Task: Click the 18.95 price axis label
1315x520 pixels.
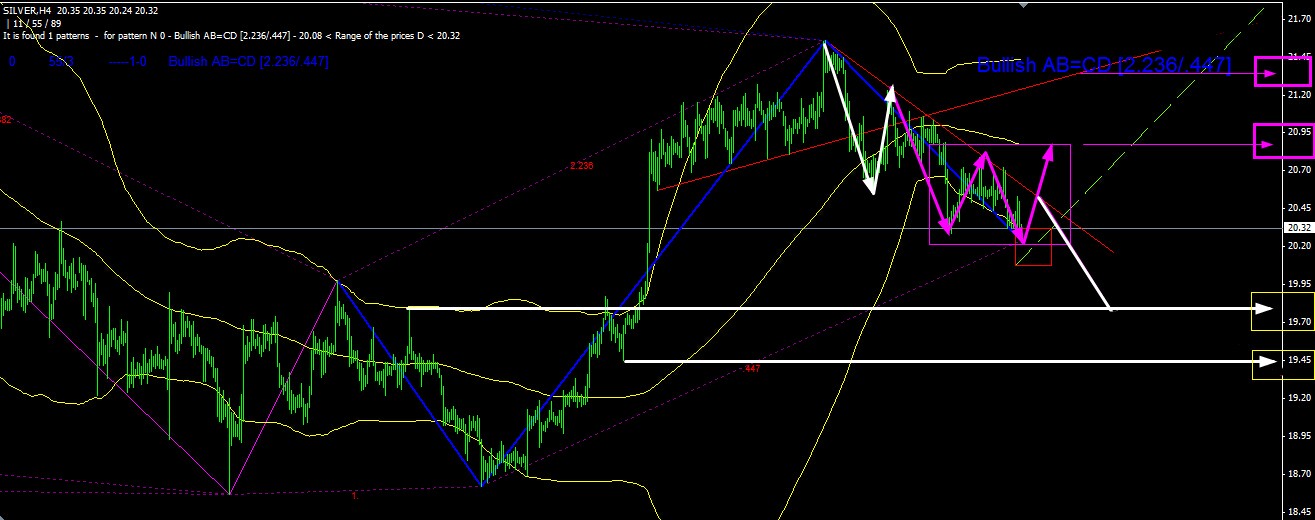Action: [1299, 436]
